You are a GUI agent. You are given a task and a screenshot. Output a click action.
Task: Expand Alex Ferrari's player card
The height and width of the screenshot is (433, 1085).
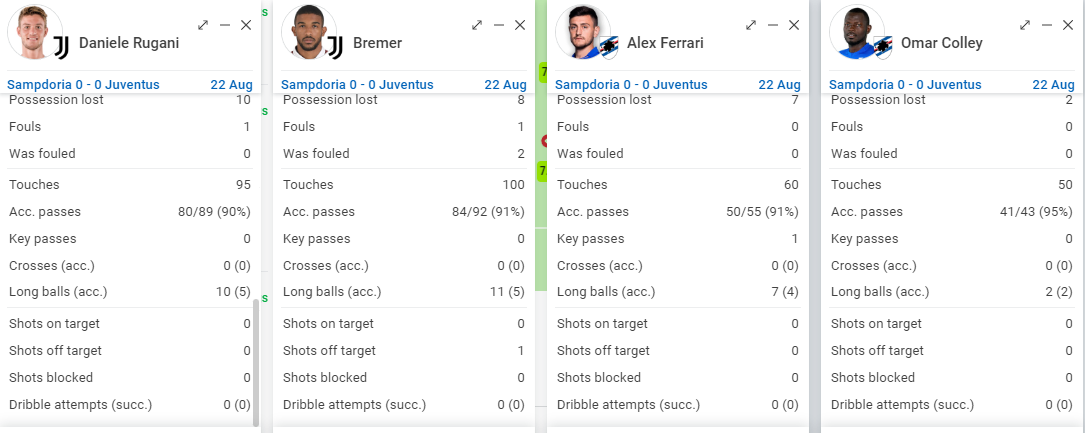click(751, 25)
